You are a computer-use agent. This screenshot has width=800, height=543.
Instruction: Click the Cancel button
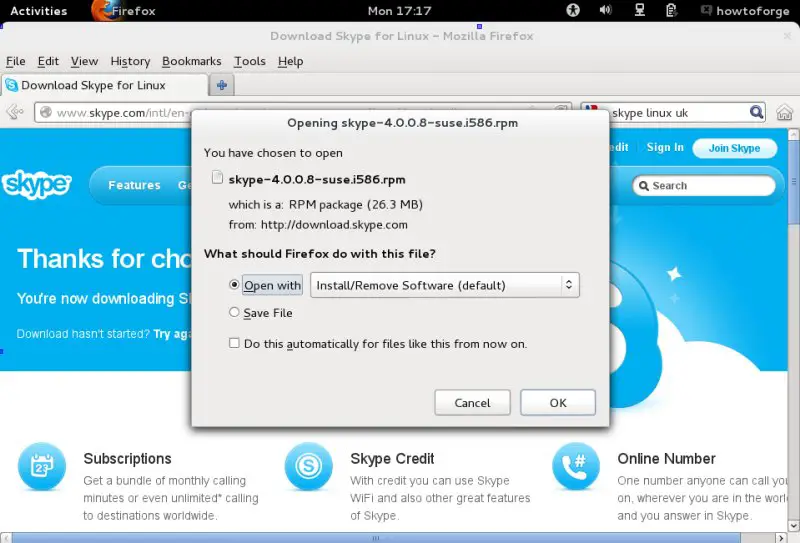pyautogui.click(x=472, y=403)
